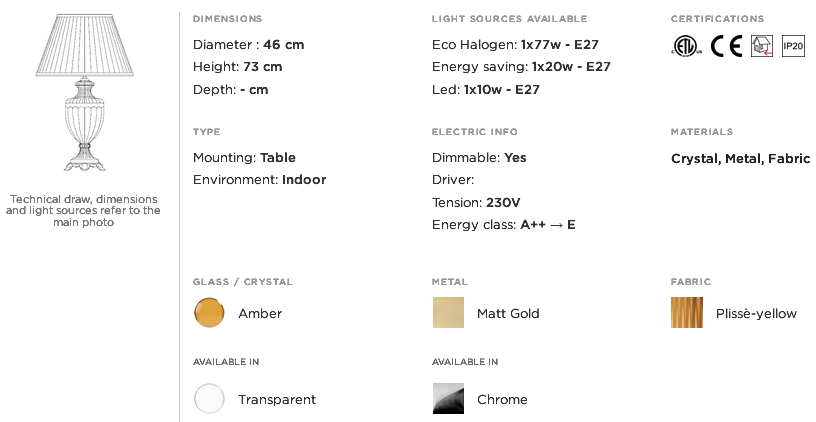The height and width of the screenshot is (422, 816).
Task: Click the Matt Gold label
Action: point(508,313)
